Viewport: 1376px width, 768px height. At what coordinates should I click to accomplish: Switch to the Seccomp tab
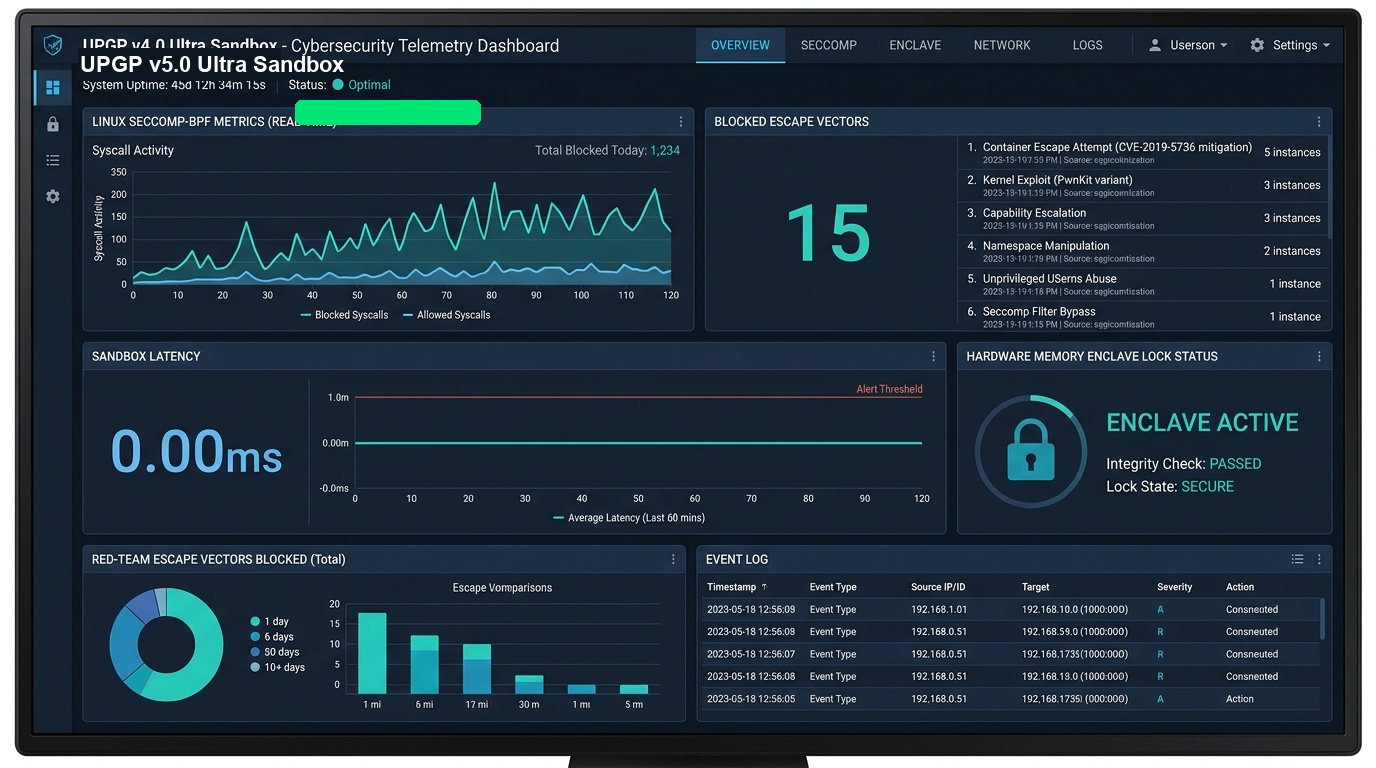coord(829,45)
